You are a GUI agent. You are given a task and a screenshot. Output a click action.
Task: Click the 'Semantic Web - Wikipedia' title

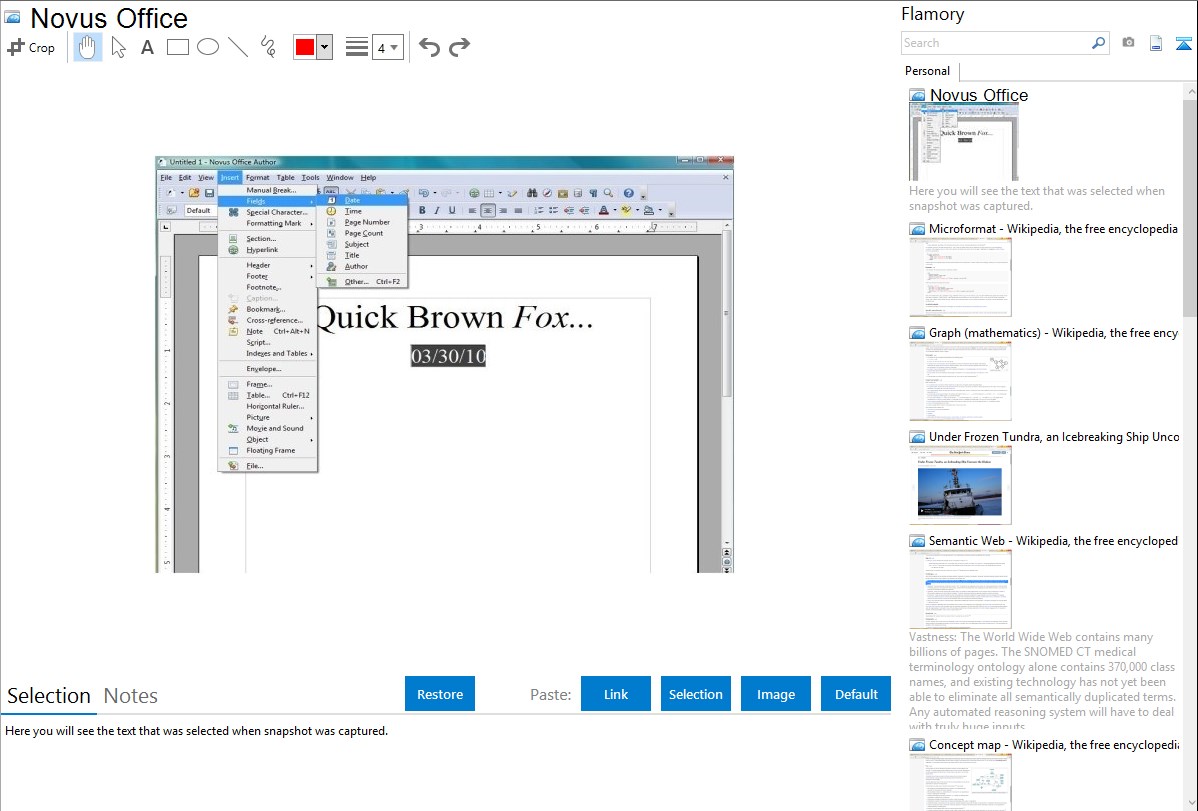pos(1053,541)
